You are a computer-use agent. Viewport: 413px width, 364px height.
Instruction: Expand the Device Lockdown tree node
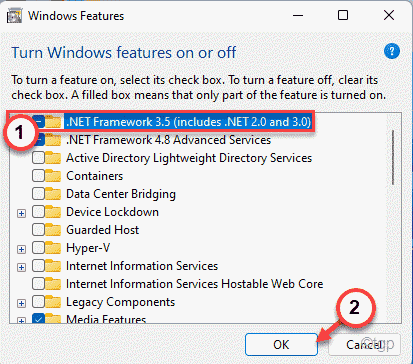tap(21, 213)
